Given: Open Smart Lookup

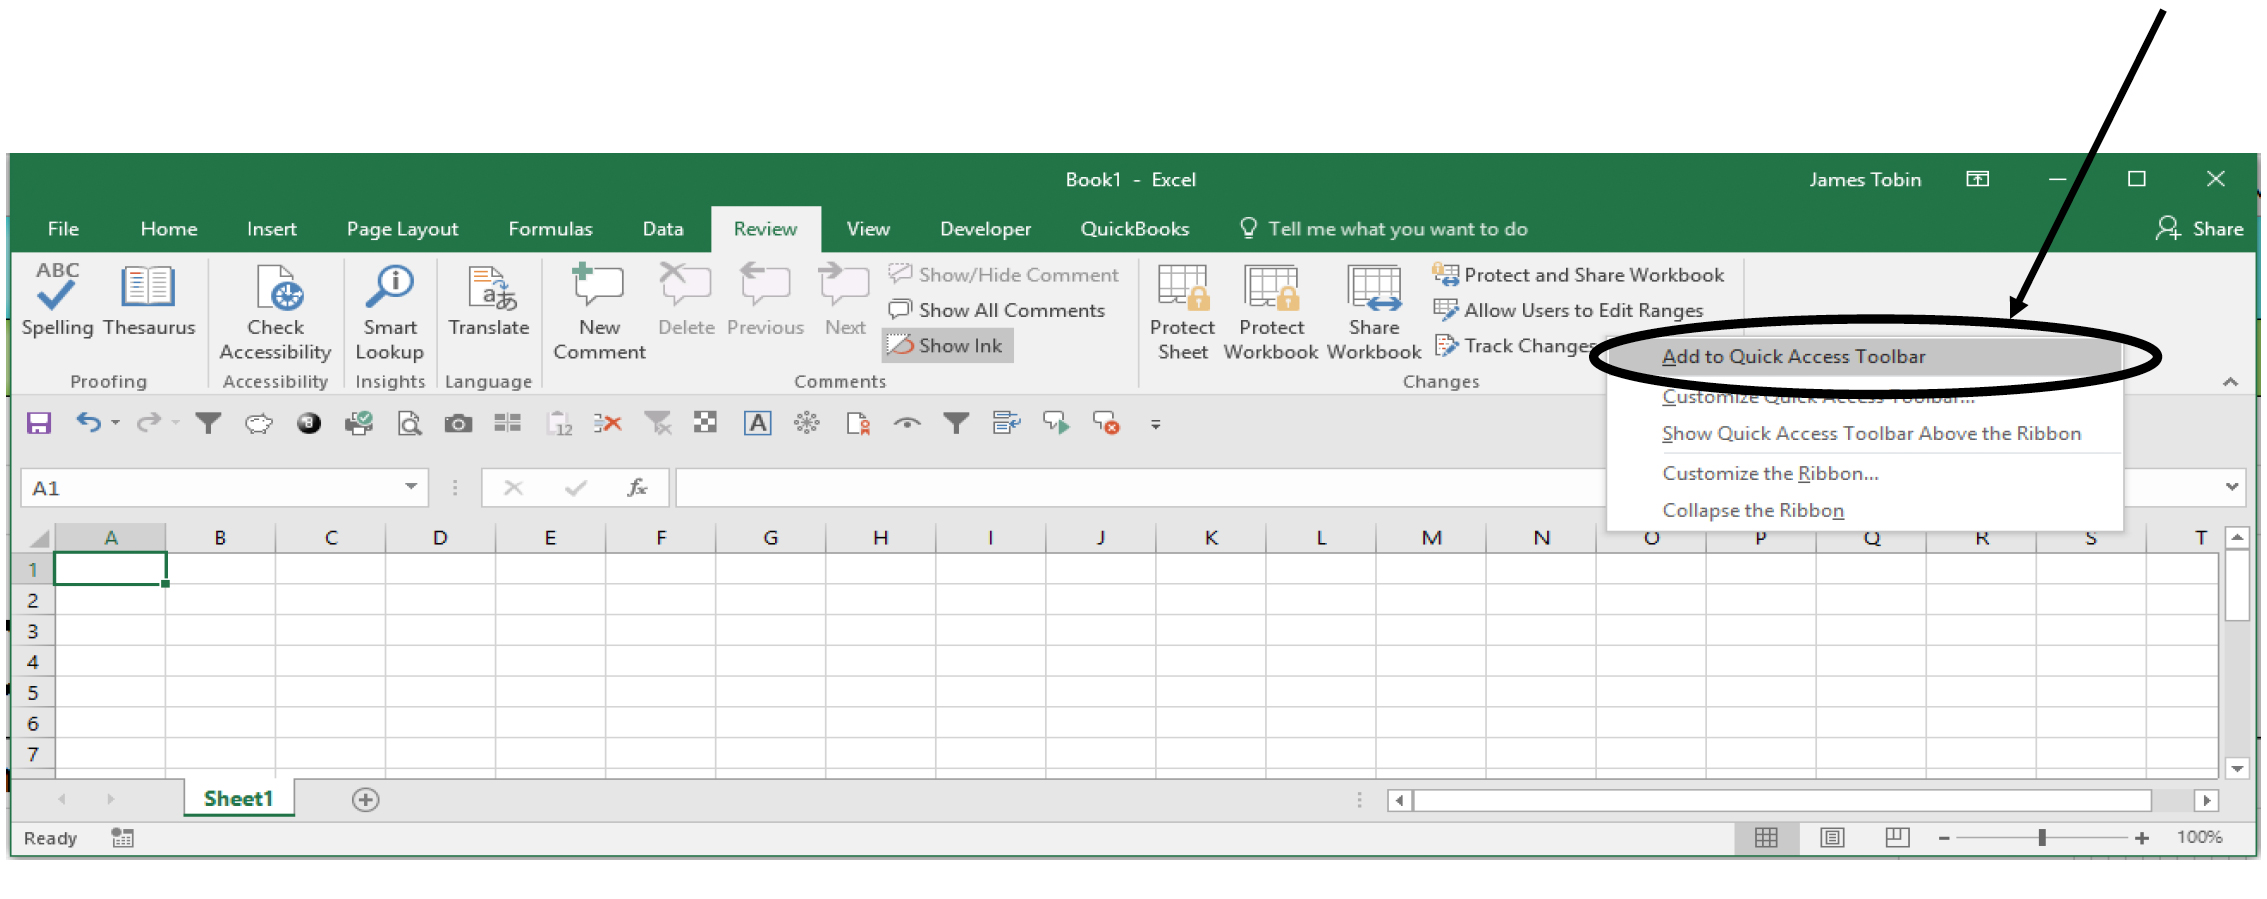Looking at the screenshot, I should click(390, 312).
